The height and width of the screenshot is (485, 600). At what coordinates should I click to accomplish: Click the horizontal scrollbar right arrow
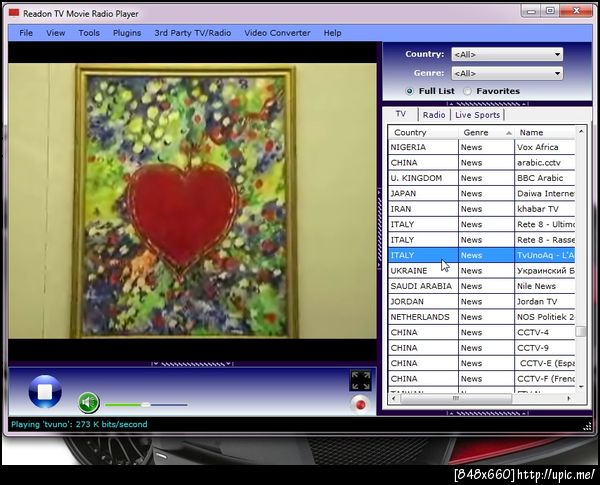click(569, 398)
